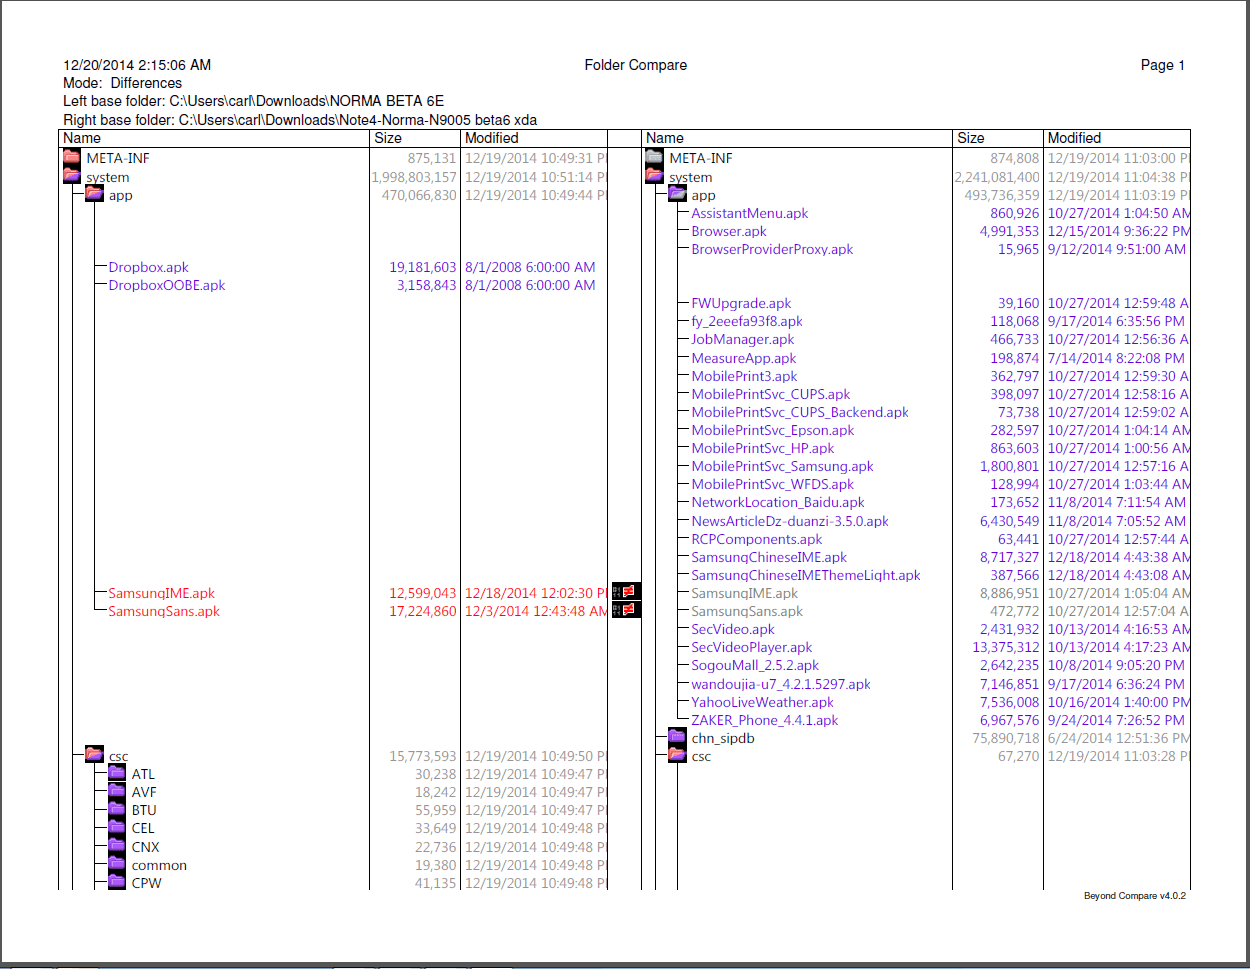Select the Dropbox.apk file entry

click(x=149, y=267)
